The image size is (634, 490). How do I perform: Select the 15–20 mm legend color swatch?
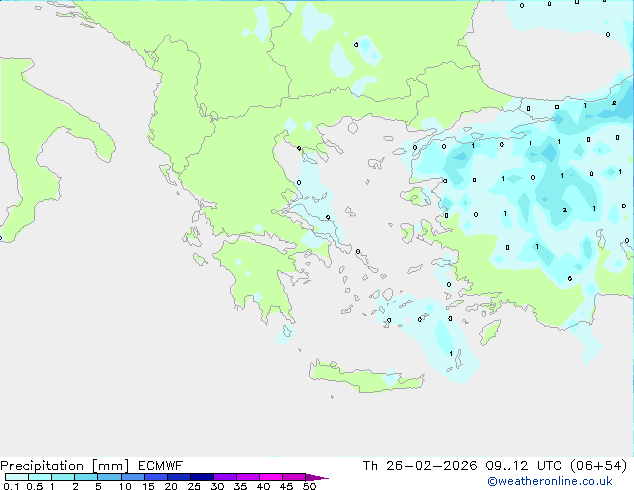point(156,477)
